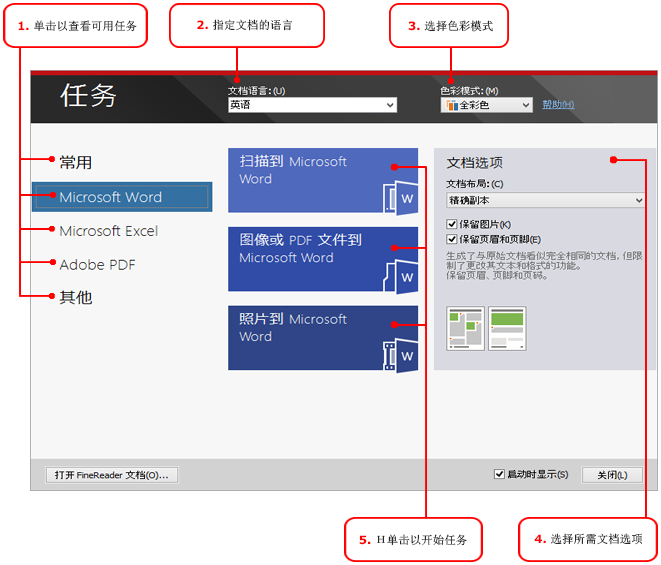Click the 文档选项 heading

pyautogui.click(x=475, y=163)
